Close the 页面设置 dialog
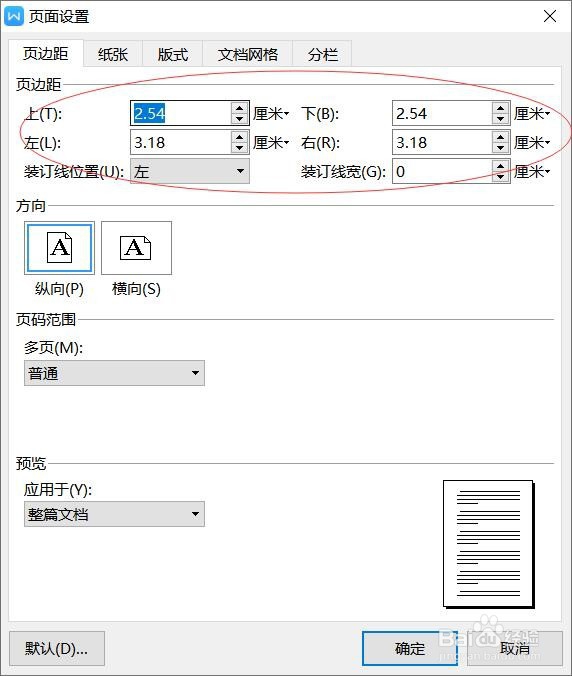572x676 pixels. pyautogui.click(x=550, y=16)
